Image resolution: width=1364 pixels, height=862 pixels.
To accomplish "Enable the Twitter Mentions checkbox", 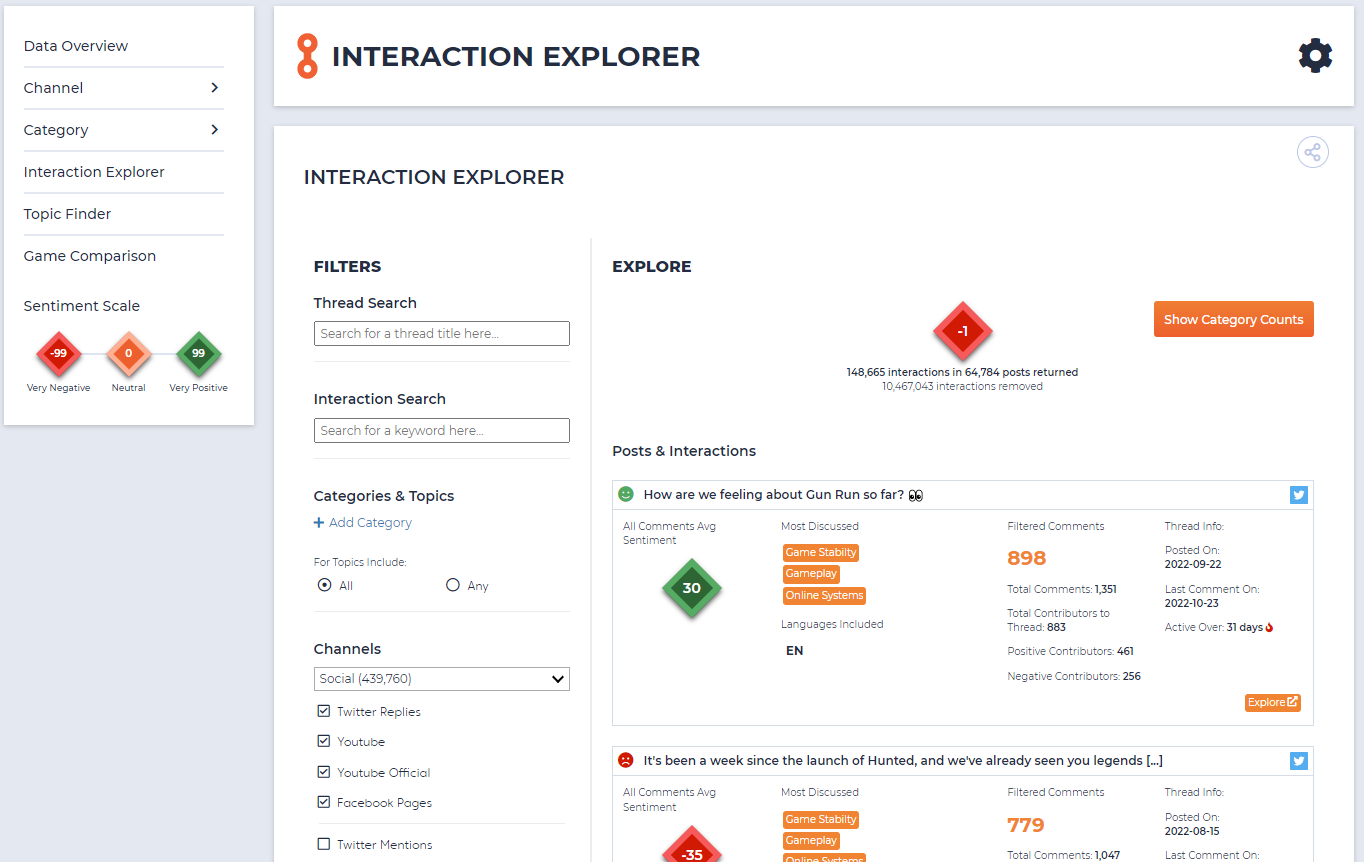I will point(323,844).
